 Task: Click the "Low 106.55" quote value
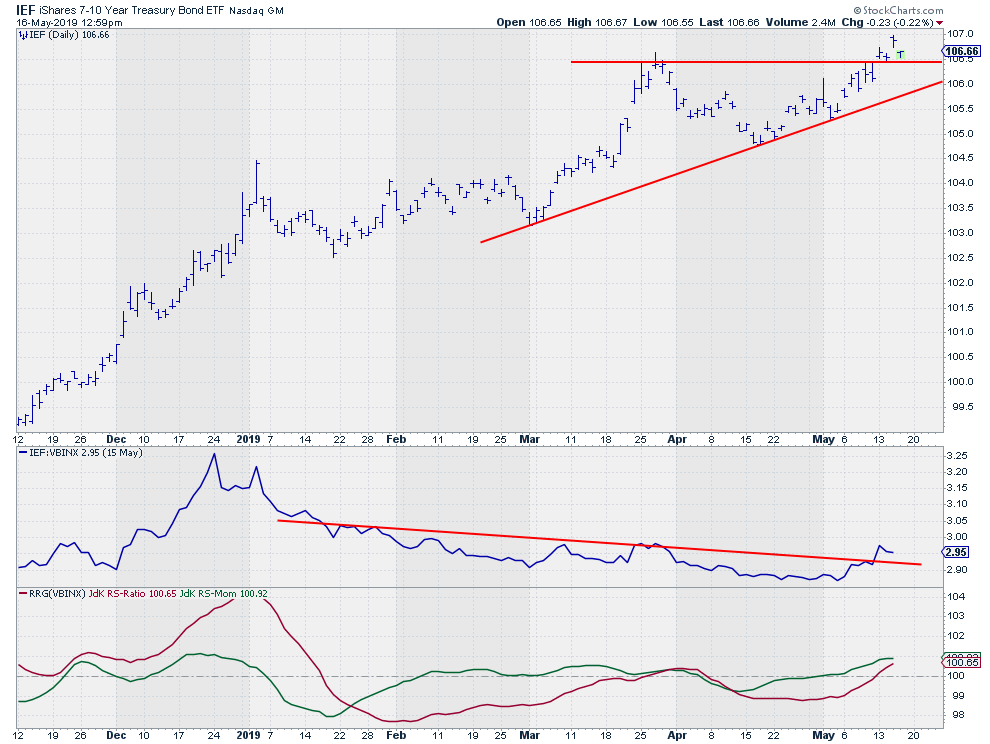pyautogui.click(x=663, y=22)
